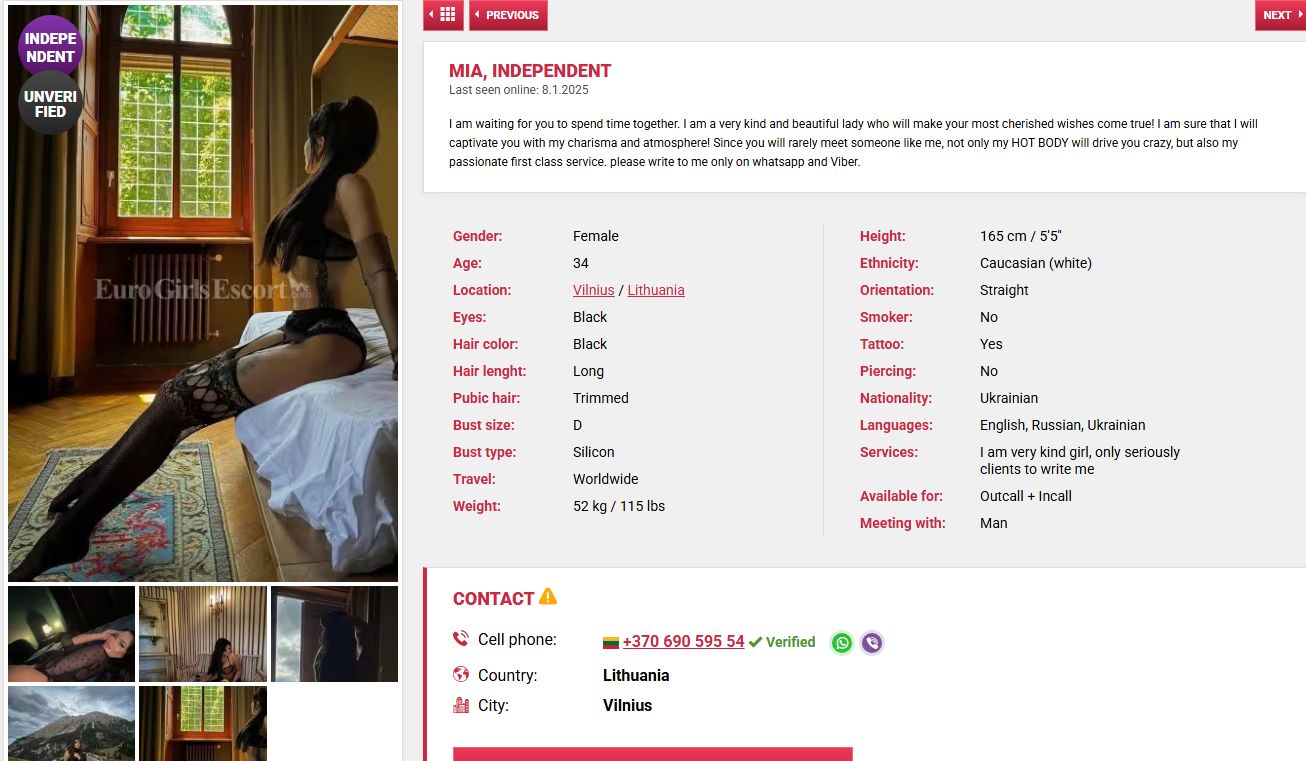Go to the Previous profile
The height and width of the screenshot is (761, 1306).
pos(508,15)
